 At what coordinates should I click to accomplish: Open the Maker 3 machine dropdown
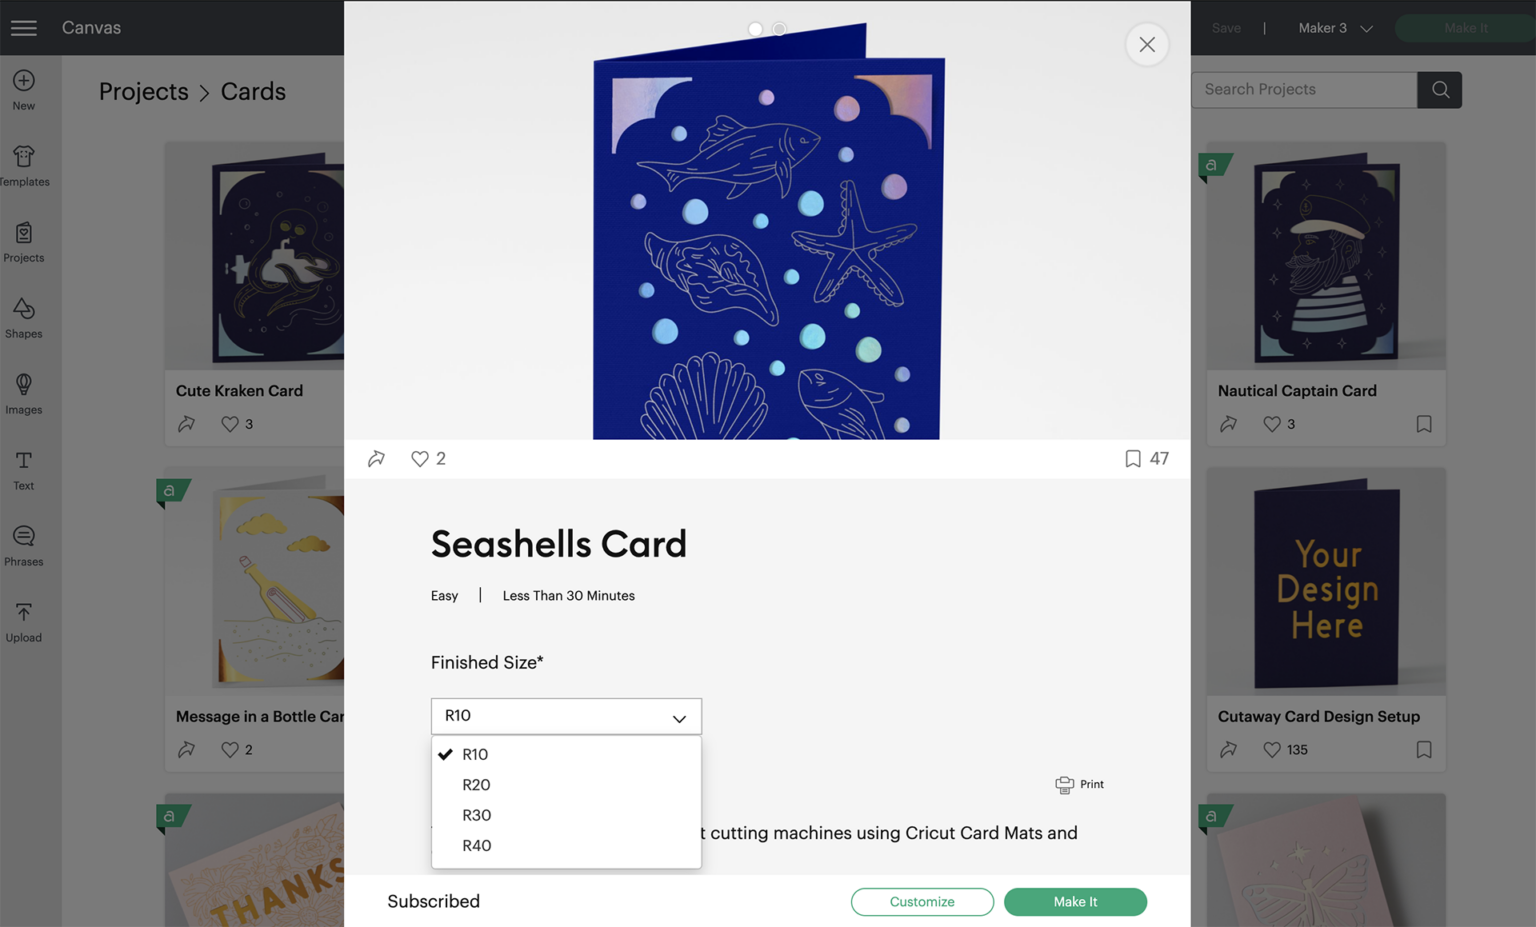(x=1331, y=27)
